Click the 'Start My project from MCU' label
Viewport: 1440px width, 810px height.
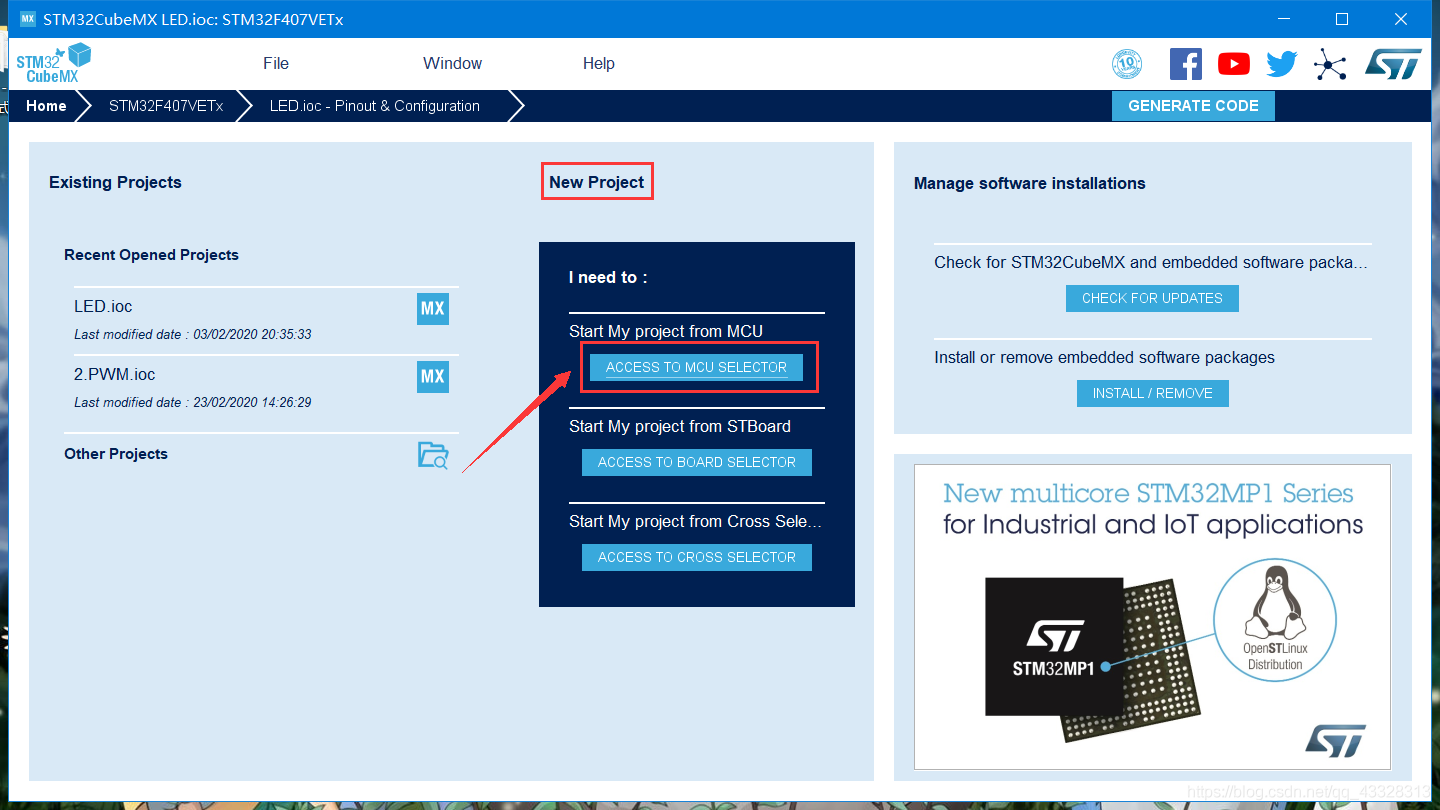[666, 331]
